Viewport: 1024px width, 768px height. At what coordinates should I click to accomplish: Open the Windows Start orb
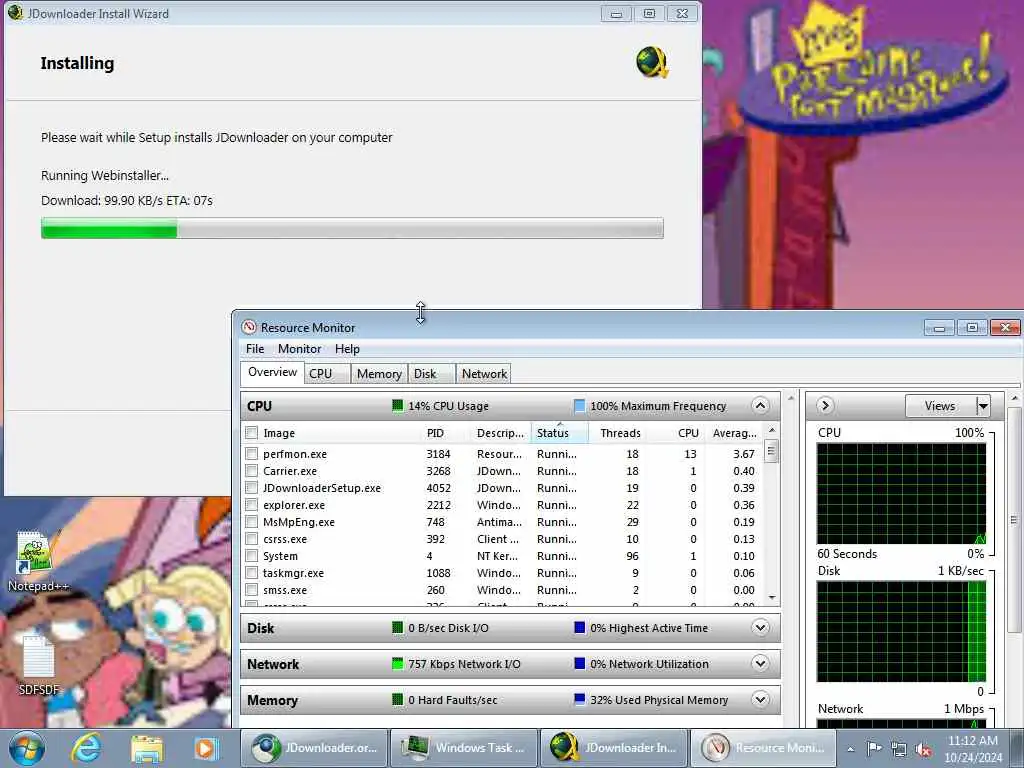[27, 748]
